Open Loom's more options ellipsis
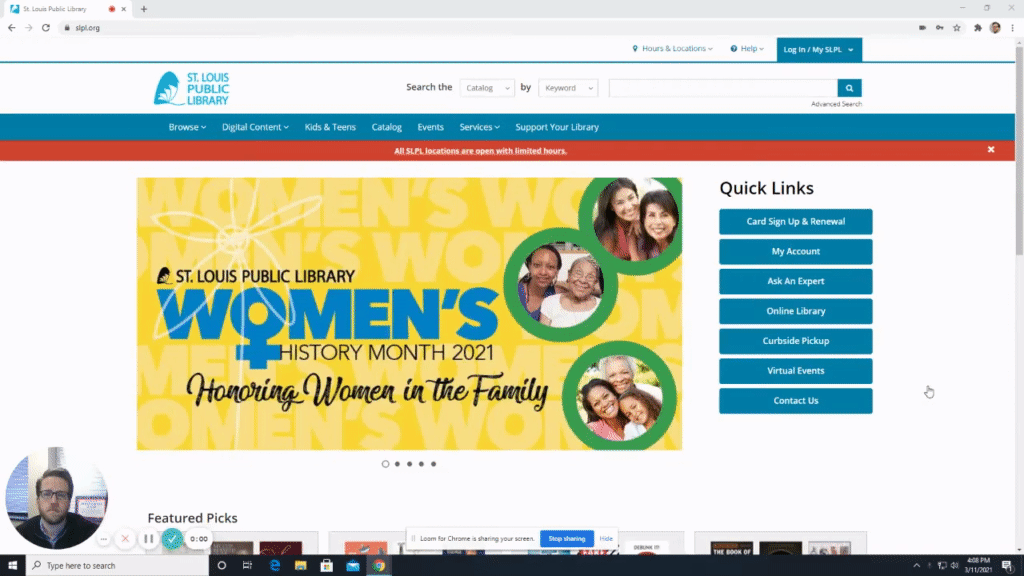 coord(103,539)
